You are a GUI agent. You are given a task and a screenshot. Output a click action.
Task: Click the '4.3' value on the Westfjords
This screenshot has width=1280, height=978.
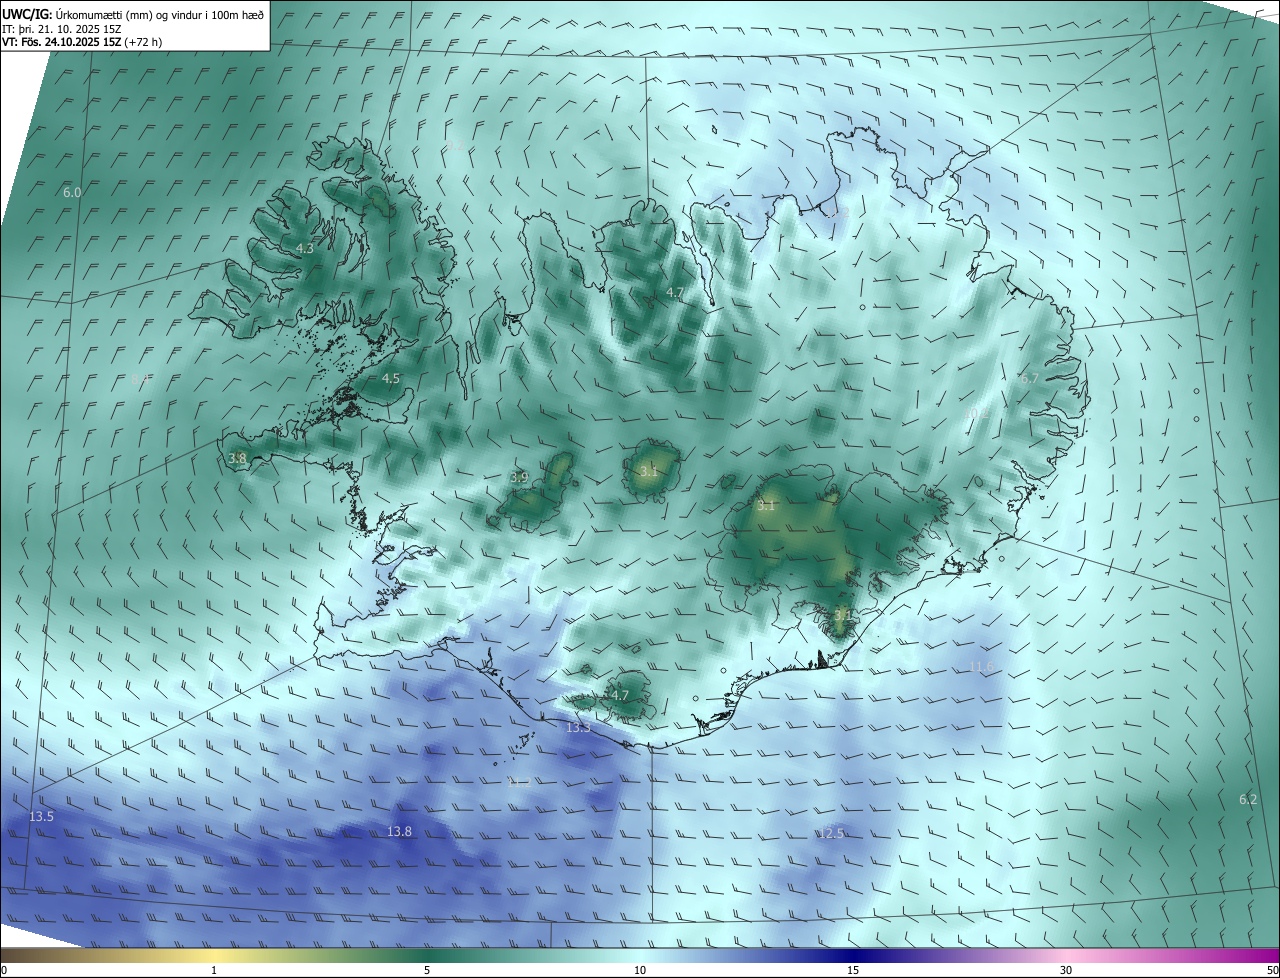tap(305, 248)
